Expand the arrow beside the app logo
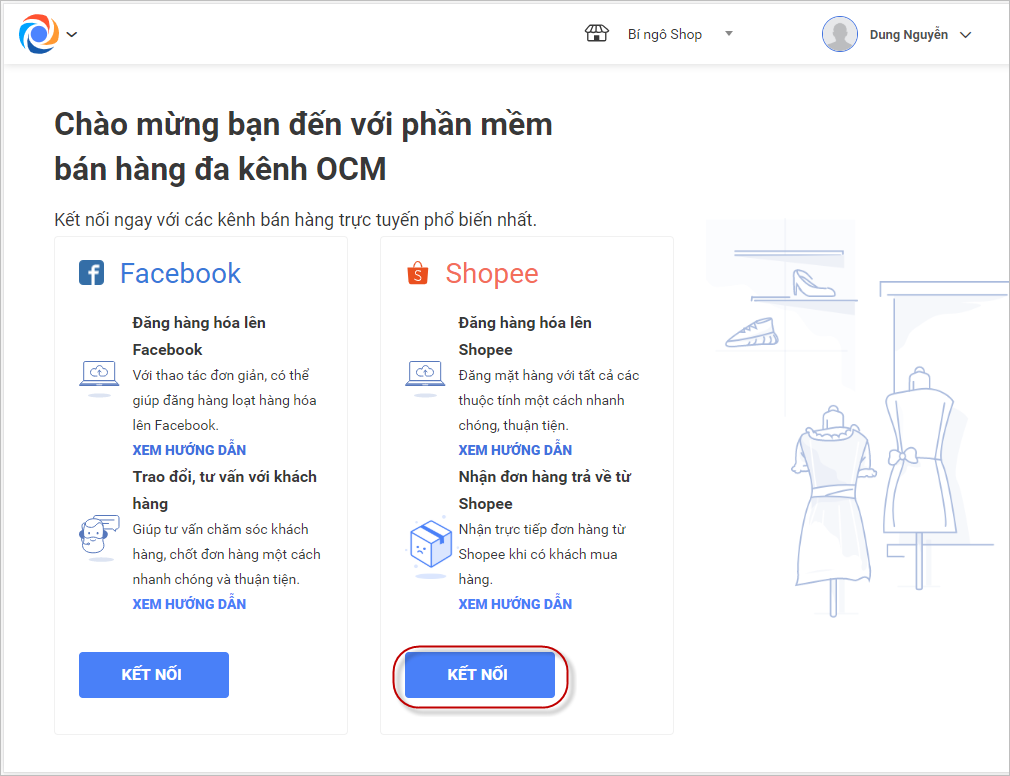This screenshot has width=1010, height=776. pyautogui.click(x=72, y=35)
